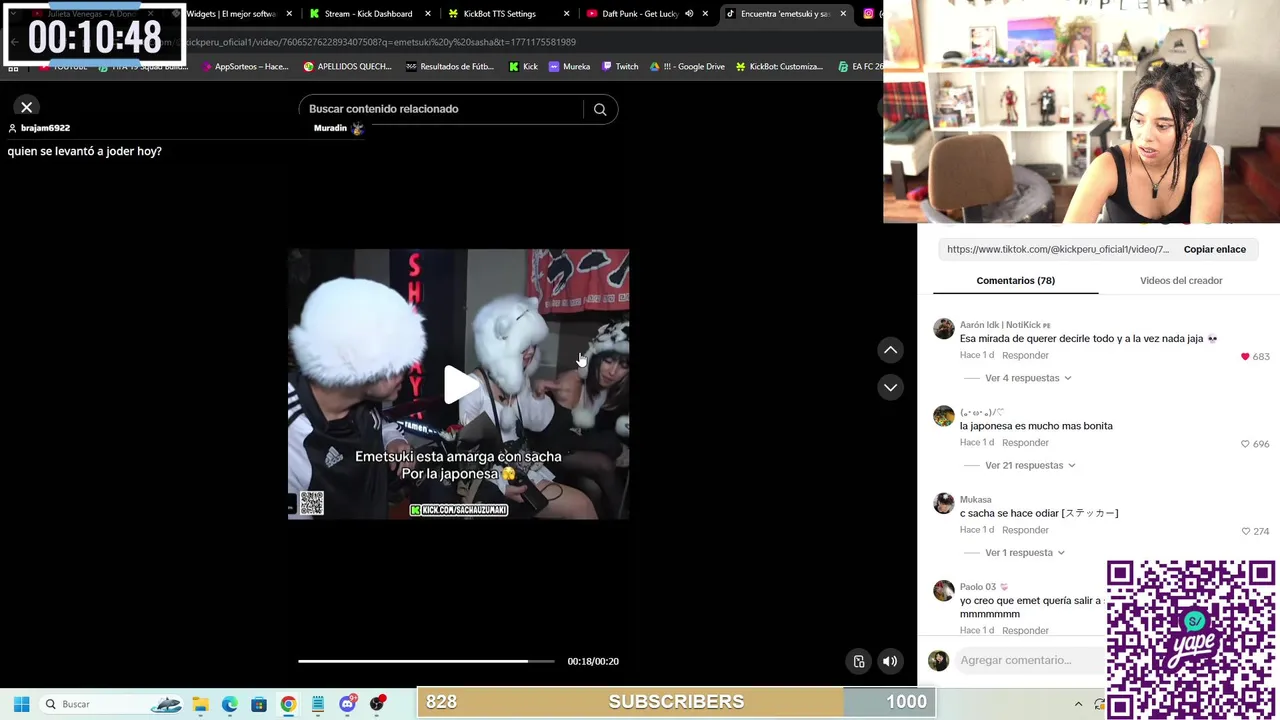Close the TikTok video viewer with X
The height and width of the screenshot is (720, 1280).
click(27, 107)
